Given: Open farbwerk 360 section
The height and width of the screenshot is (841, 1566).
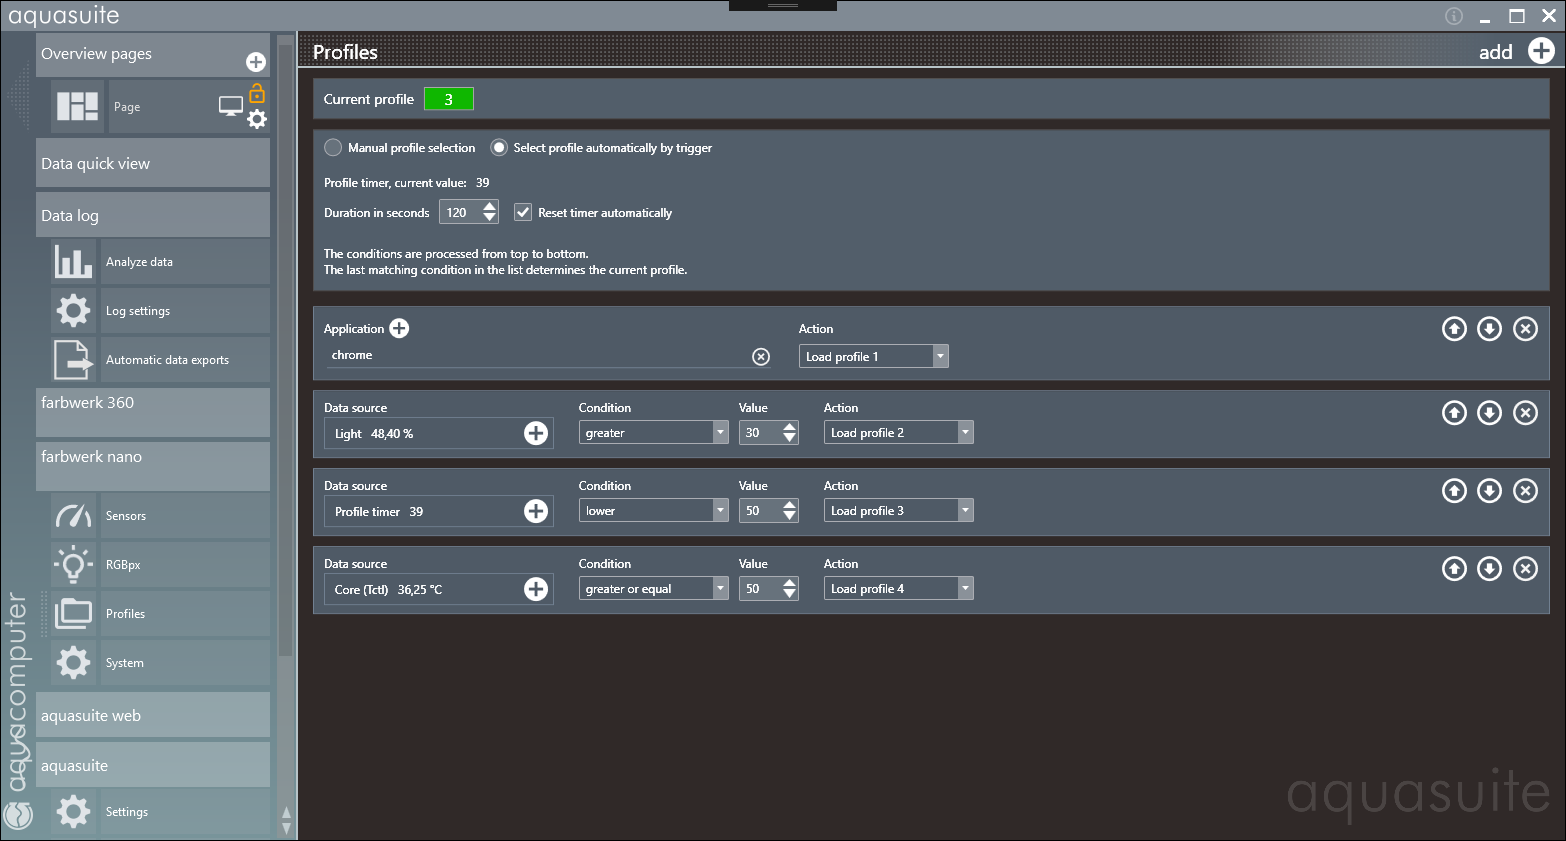Looking at the screenshot, I should coord(153,411).
